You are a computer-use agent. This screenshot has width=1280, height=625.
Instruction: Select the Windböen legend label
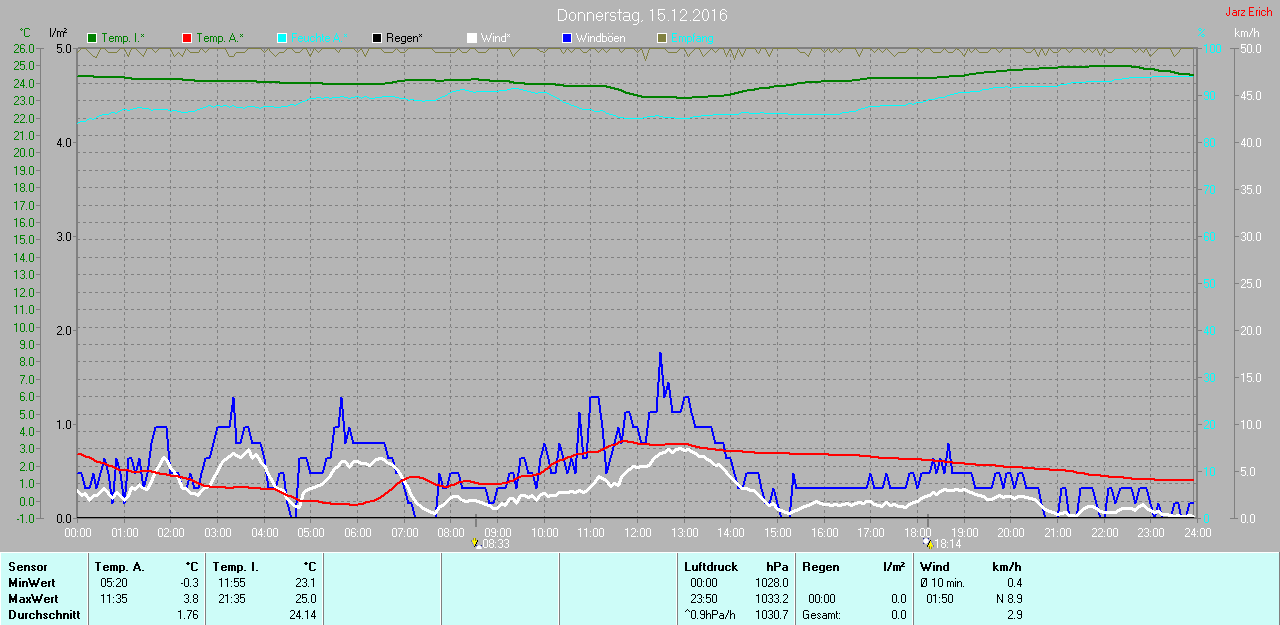(x=598, y=38)
